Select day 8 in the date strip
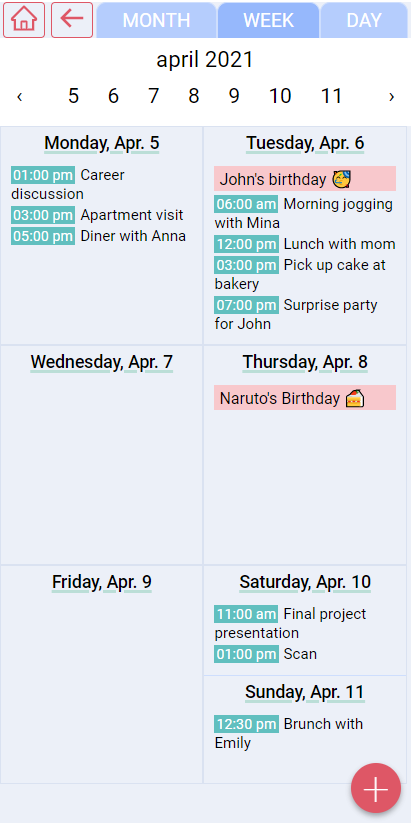Image resolution: width=411 pixels, height=823 pixels. click(194, 96)
